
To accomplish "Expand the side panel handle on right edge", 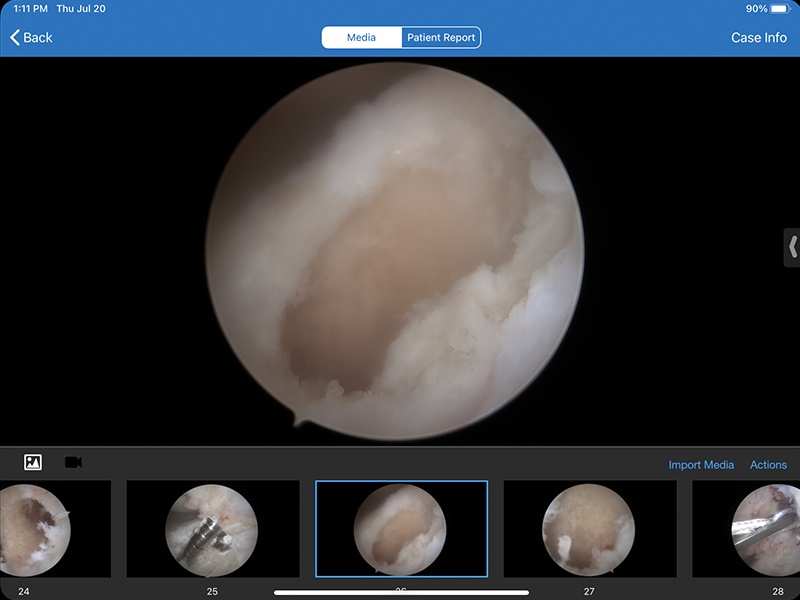I will (x=792, y=247).
